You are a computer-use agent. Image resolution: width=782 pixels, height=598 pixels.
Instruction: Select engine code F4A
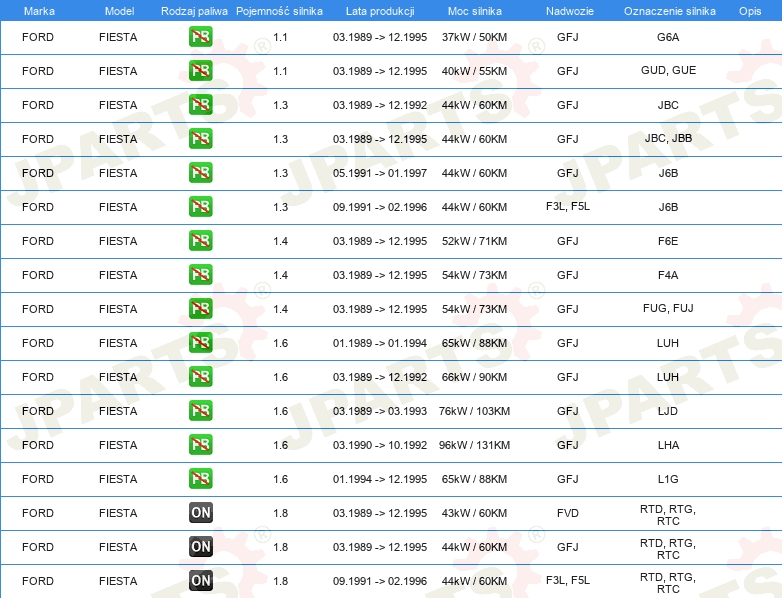pos(668,275)
